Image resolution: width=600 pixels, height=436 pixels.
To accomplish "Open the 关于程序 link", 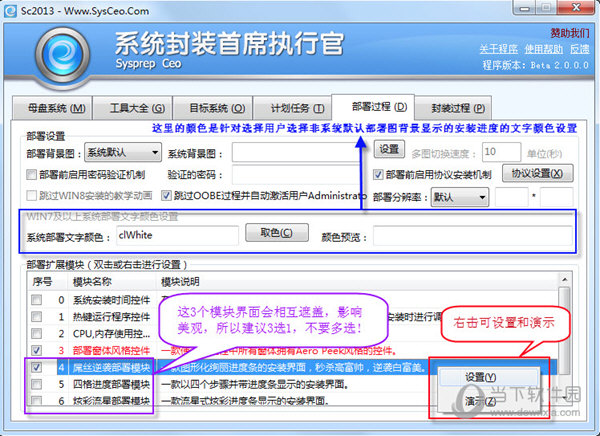I will click(x=499, y=49).
